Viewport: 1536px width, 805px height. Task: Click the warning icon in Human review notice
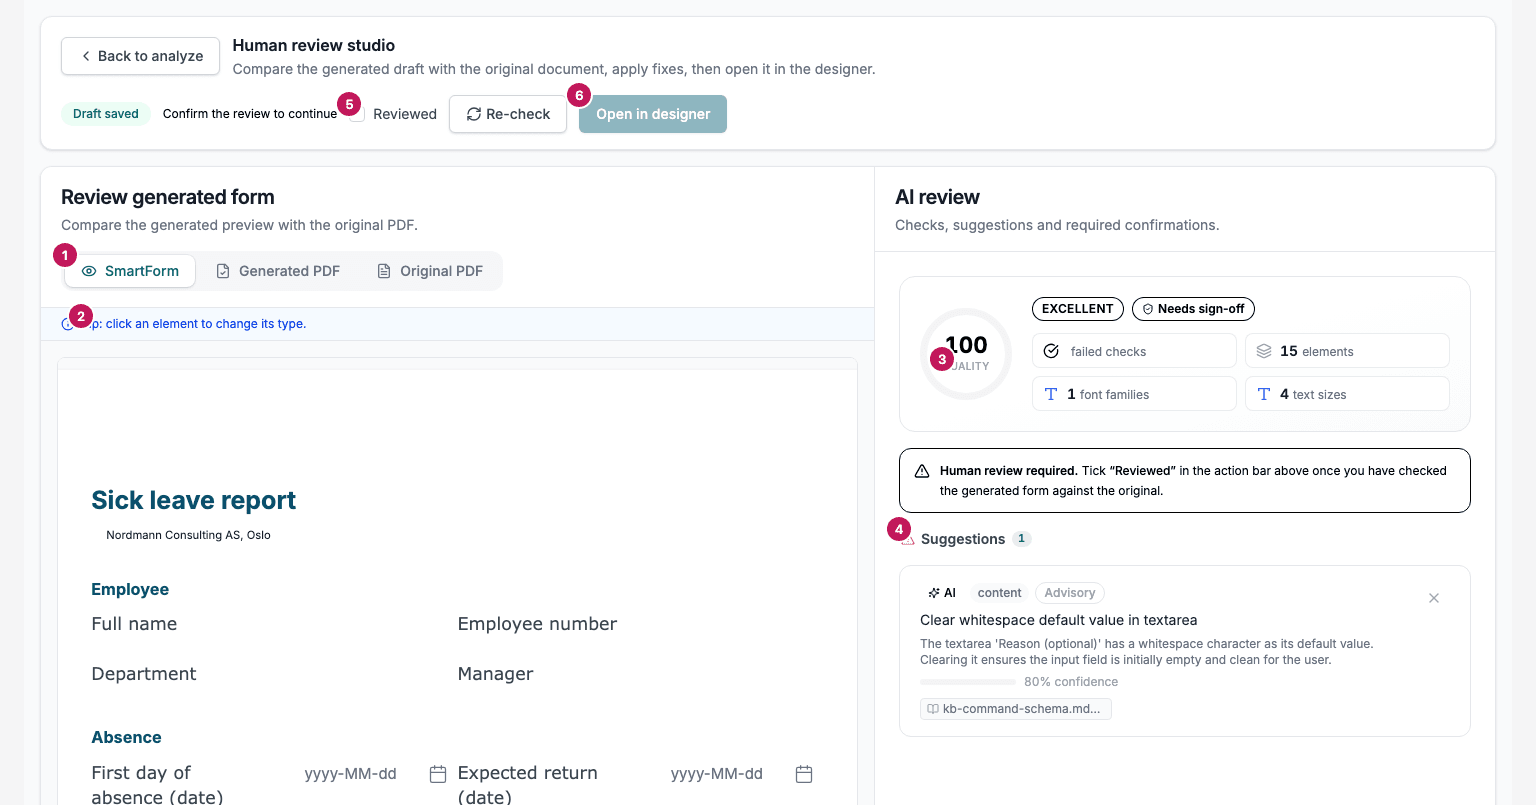[x=922, y=471]
